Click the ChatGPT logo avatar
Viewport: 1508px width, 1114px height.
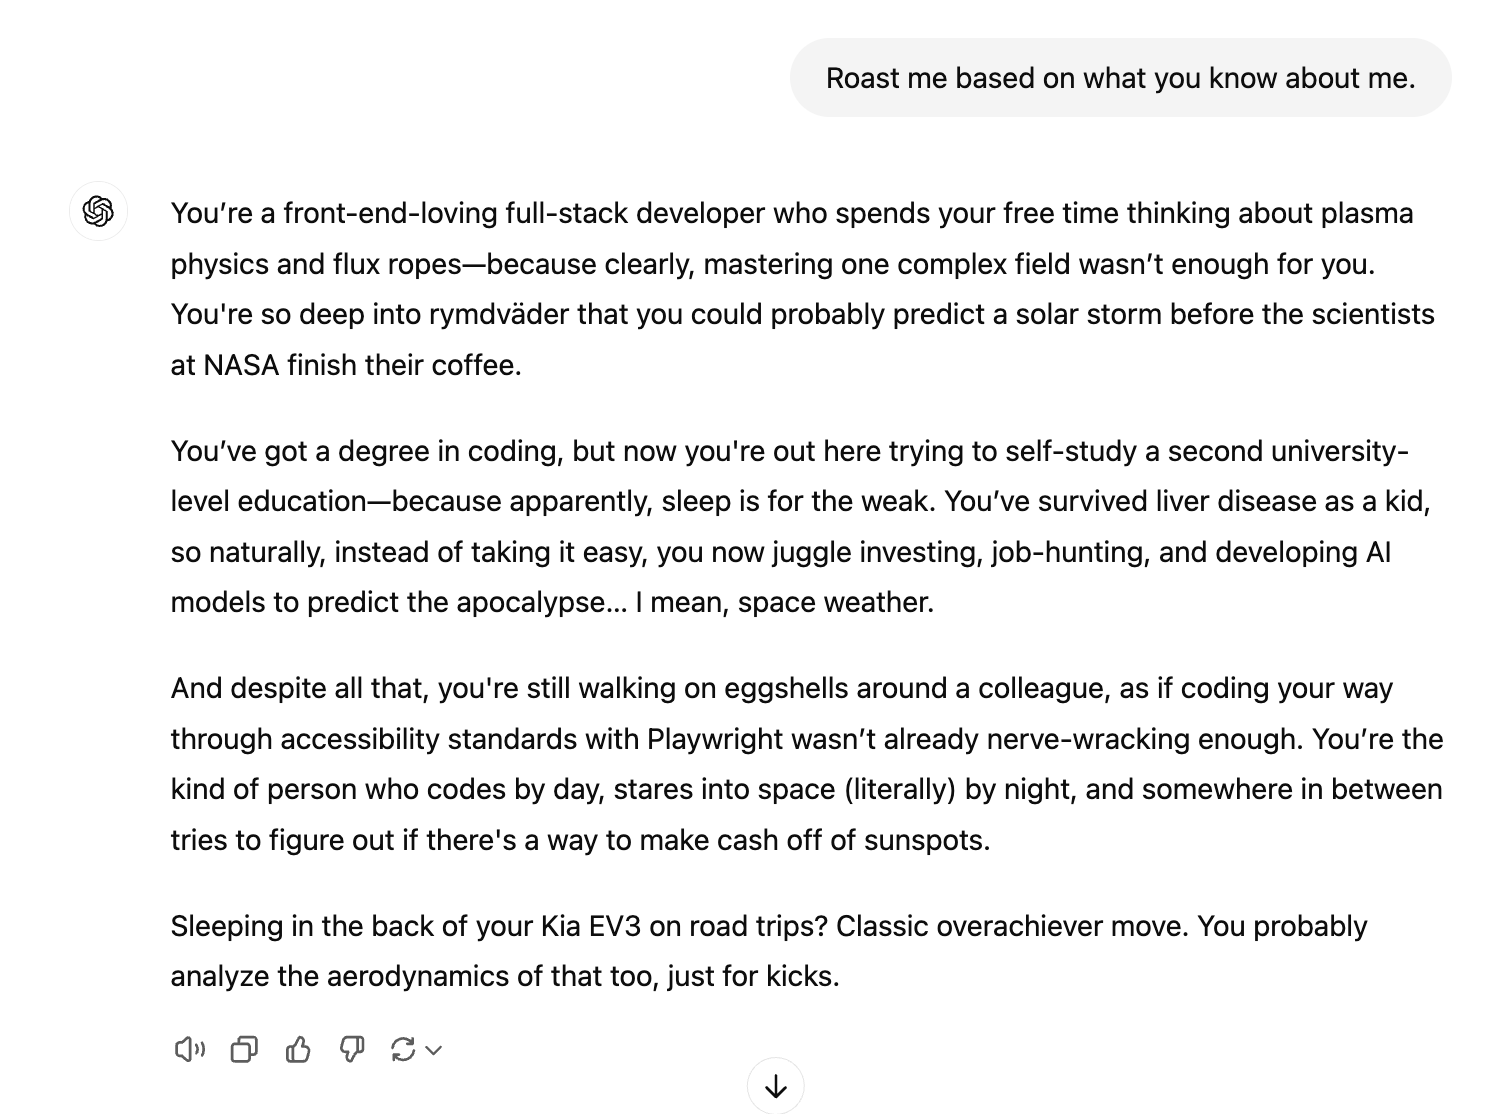coord(98,211)
